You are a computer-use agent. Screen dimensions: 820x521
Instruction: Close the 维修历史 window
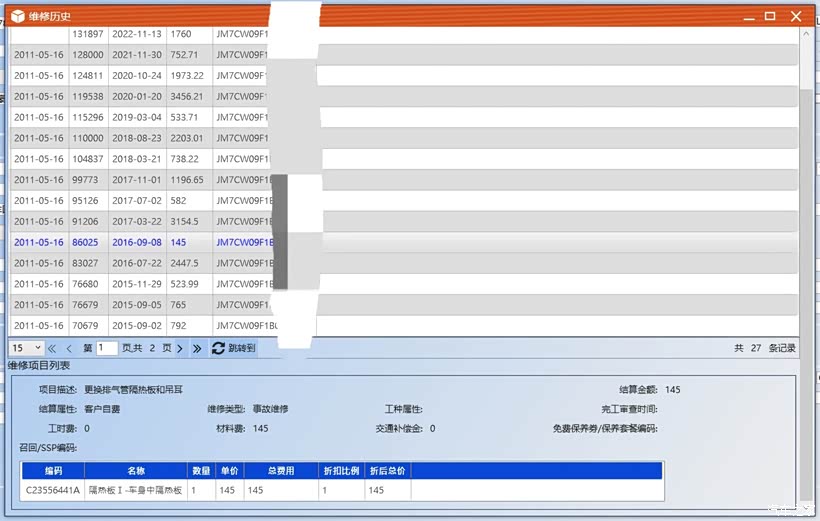(x=796, y=16)
